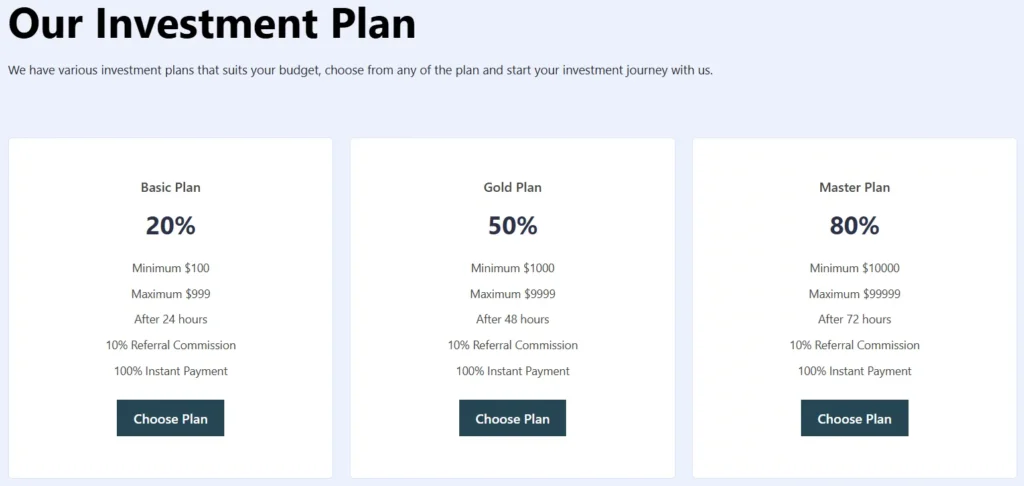1024x486 pixels.
Task: Click Choose Plan under Gold Plan
Action: coord(512,418)
